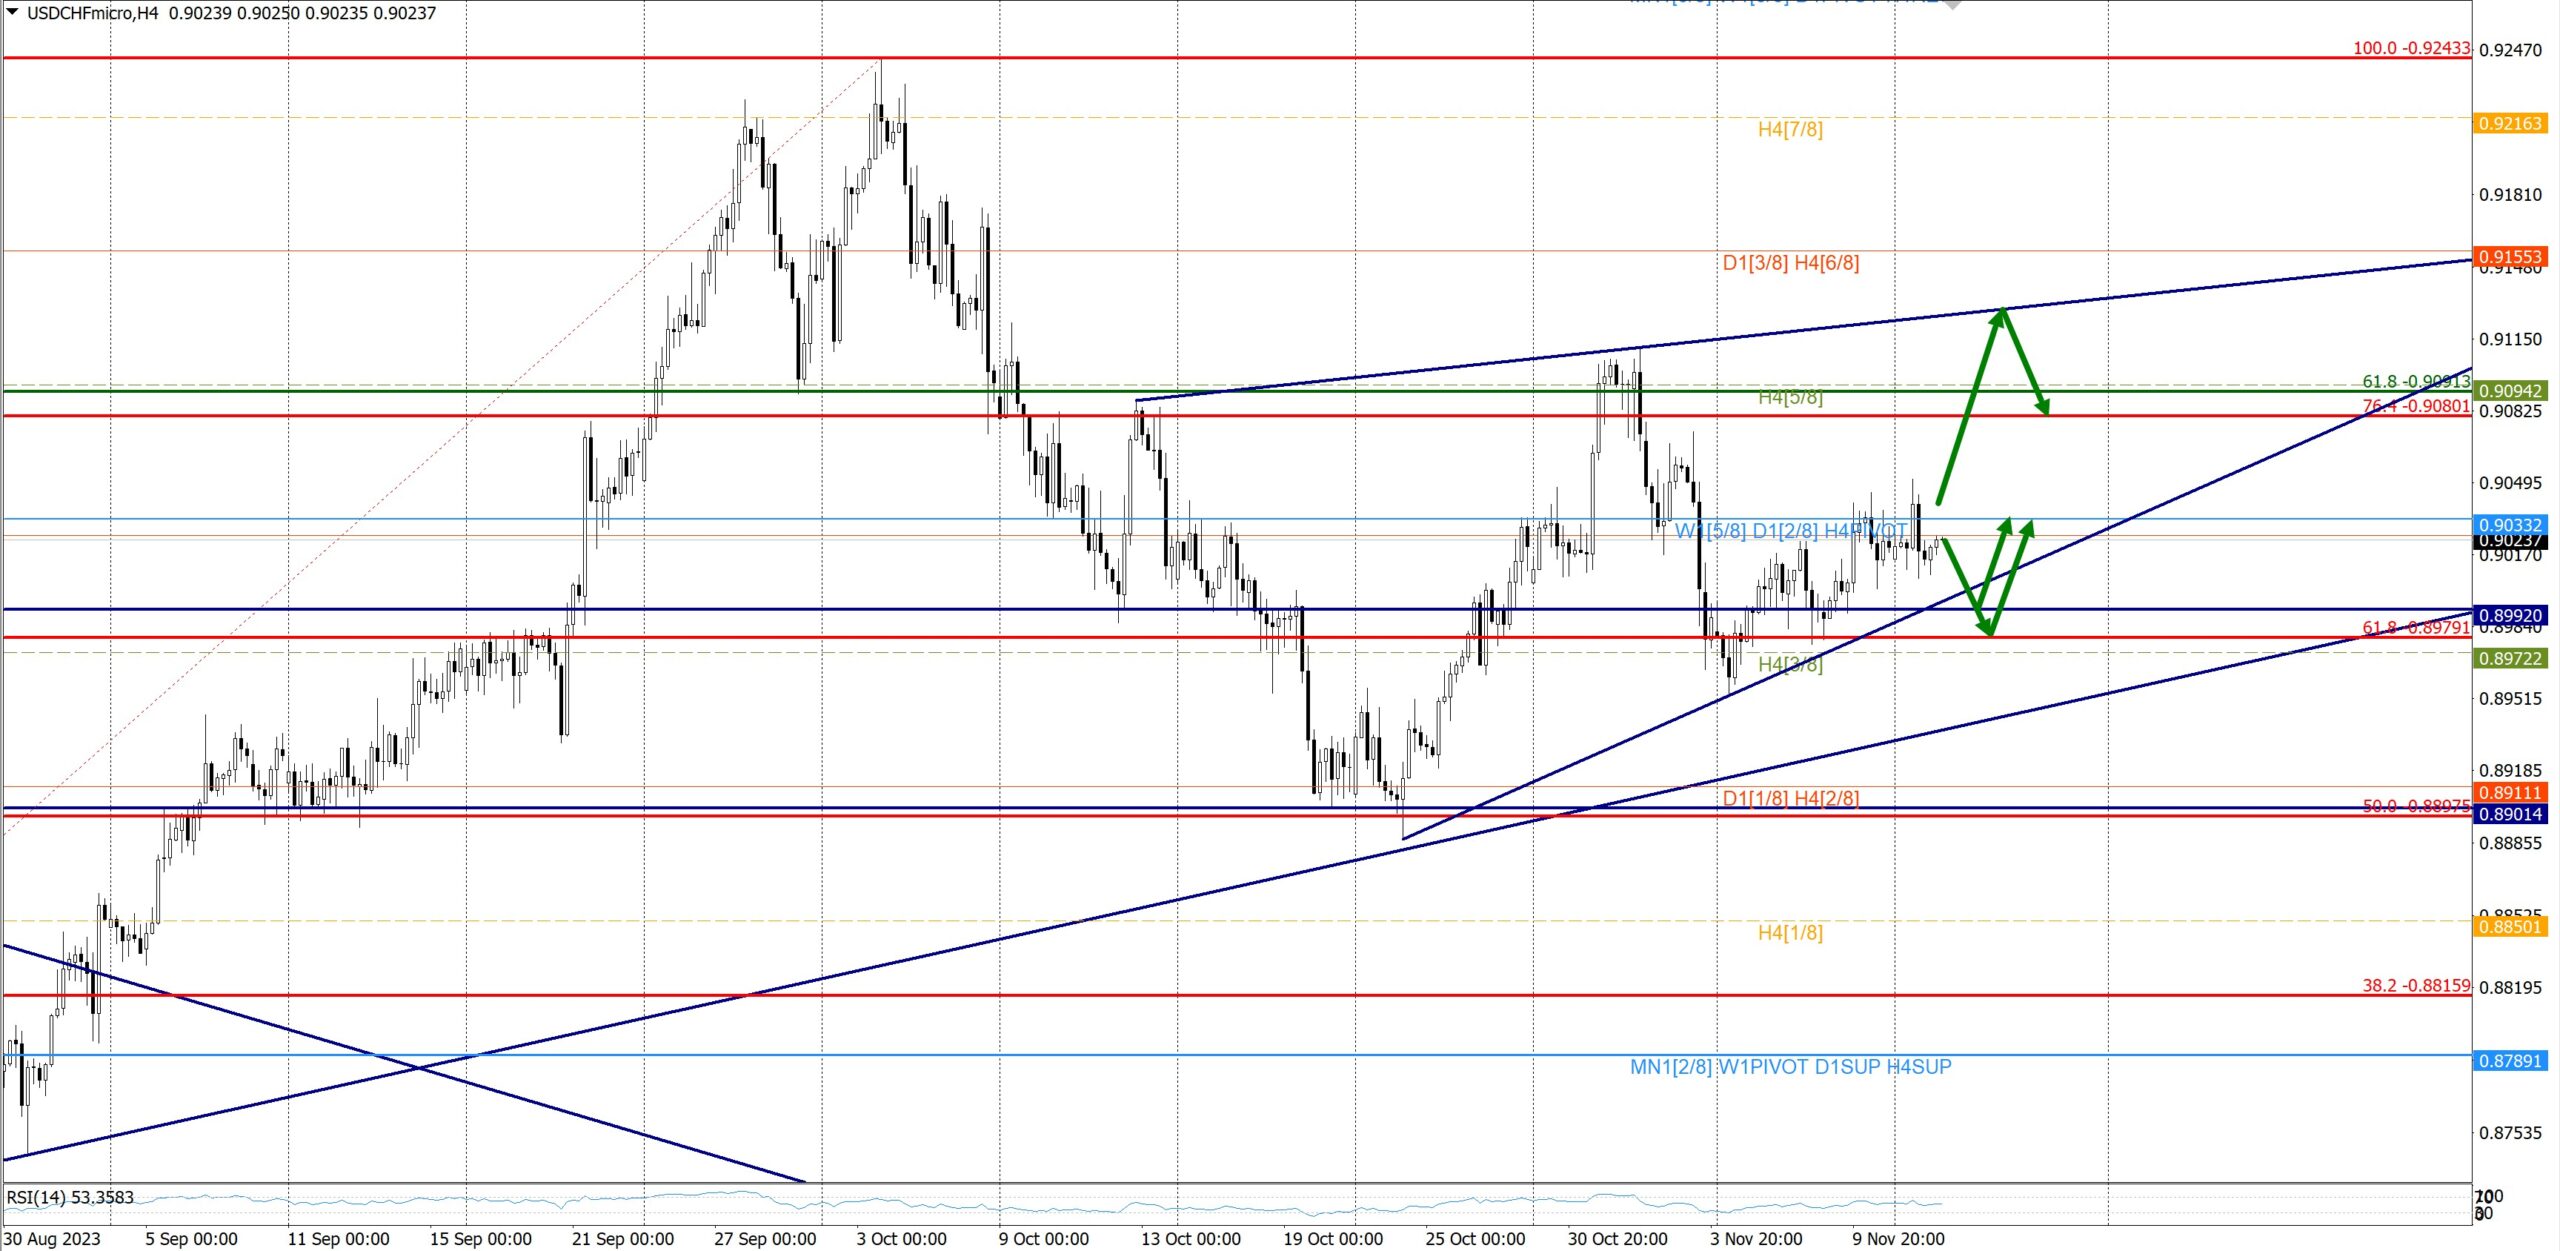Screen dimensions: 2560x1251
Task: Select the D1[3/8] H4[6/8] level label
Action: point(1790,263)
